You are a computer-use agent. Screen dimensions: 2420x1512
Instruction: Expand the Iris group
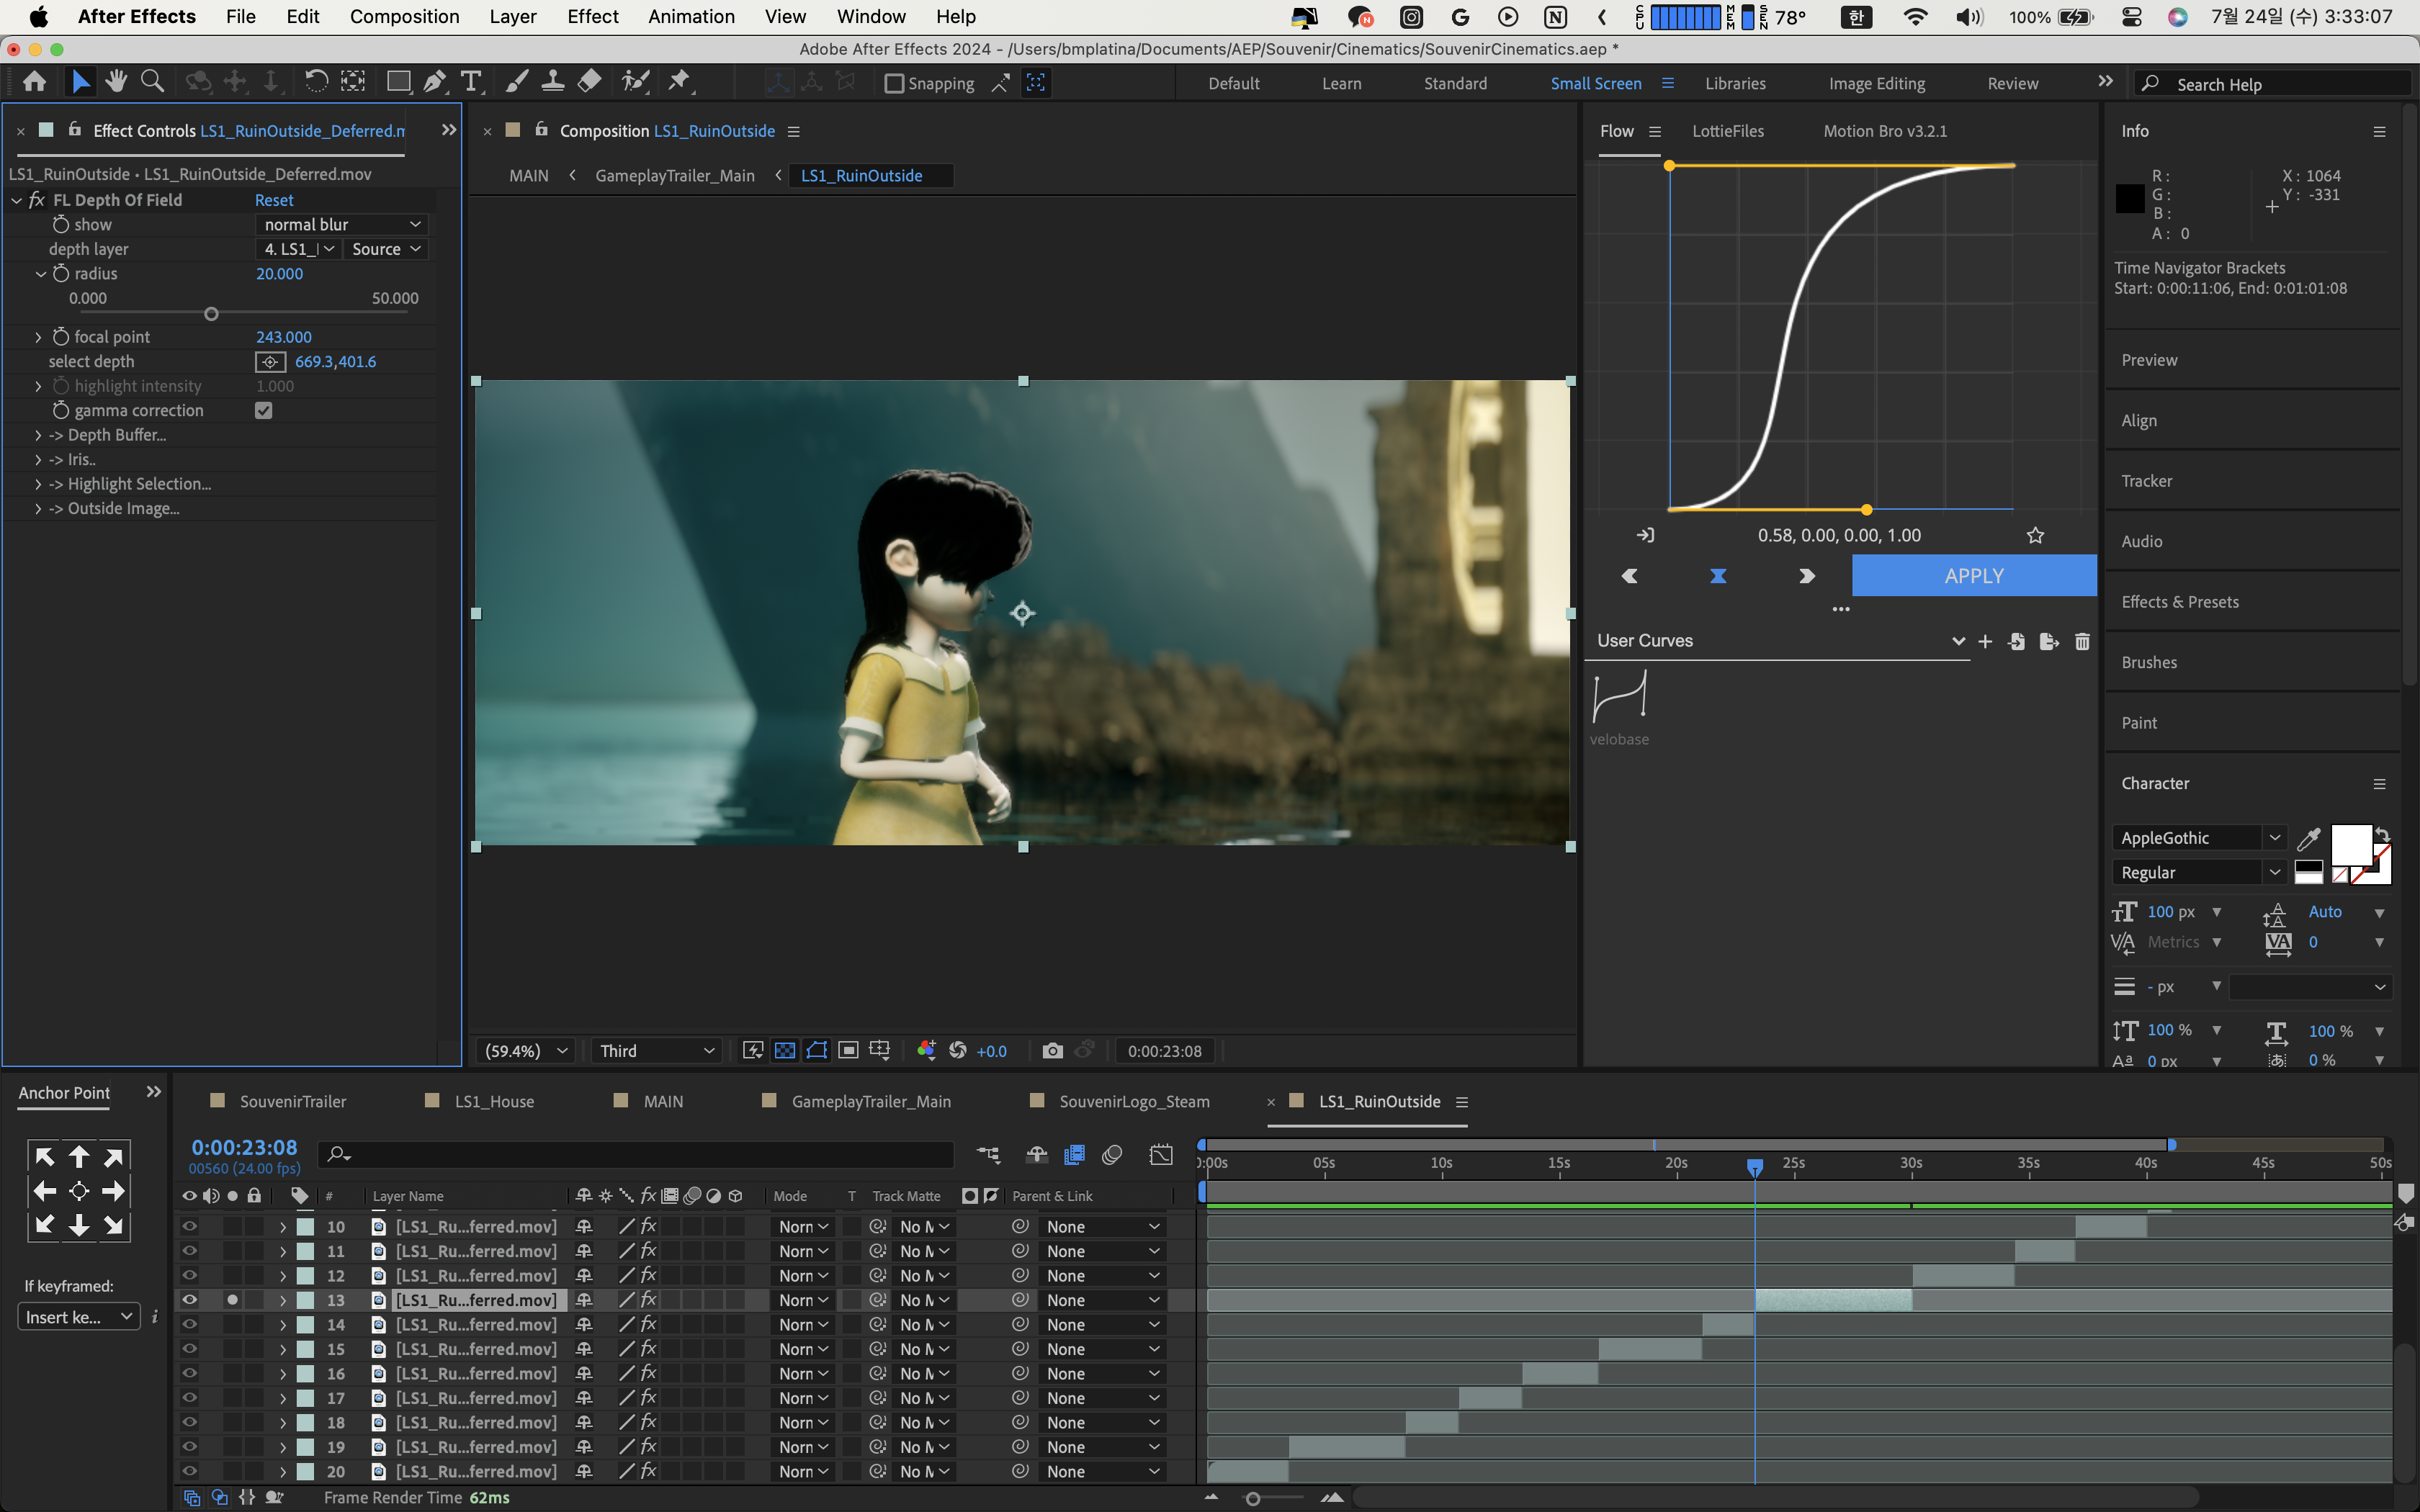38,460
